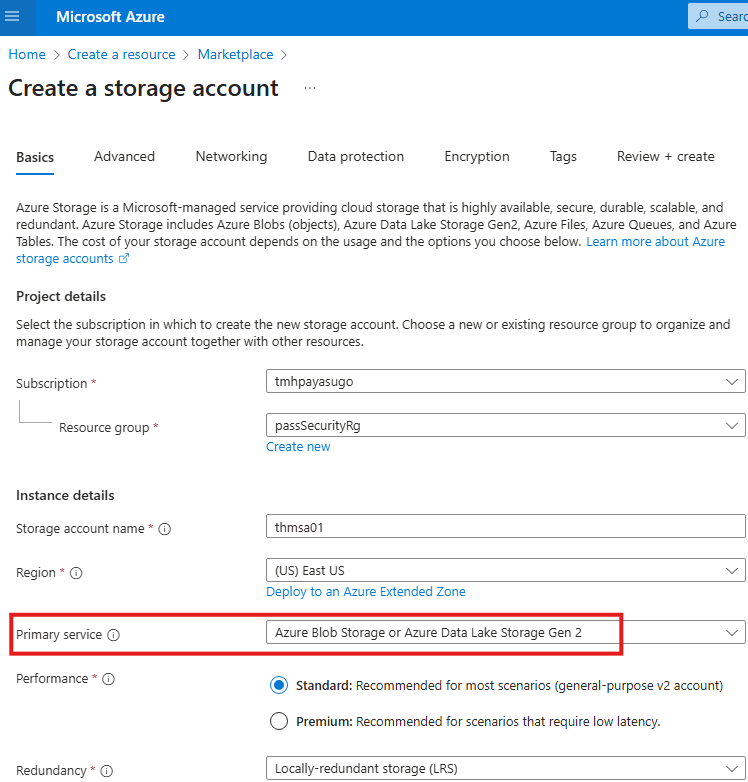The image size is (748, 782).
Task: Go to the Data protection tab
Action: (356, 157)
